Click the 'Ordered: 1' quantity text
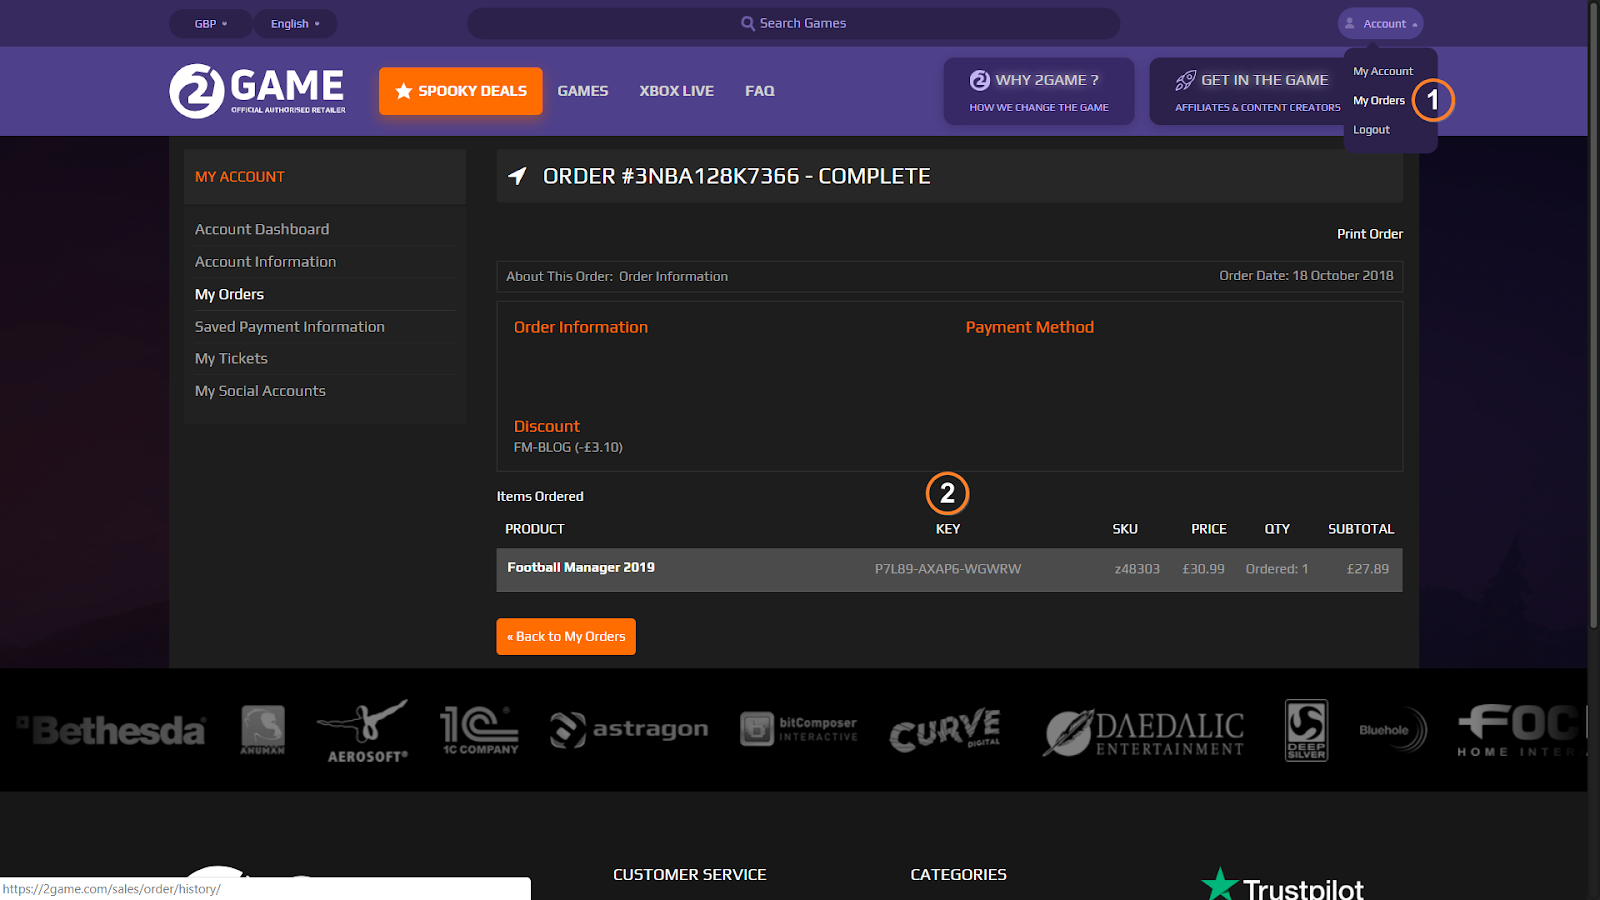 [1277, 569]
